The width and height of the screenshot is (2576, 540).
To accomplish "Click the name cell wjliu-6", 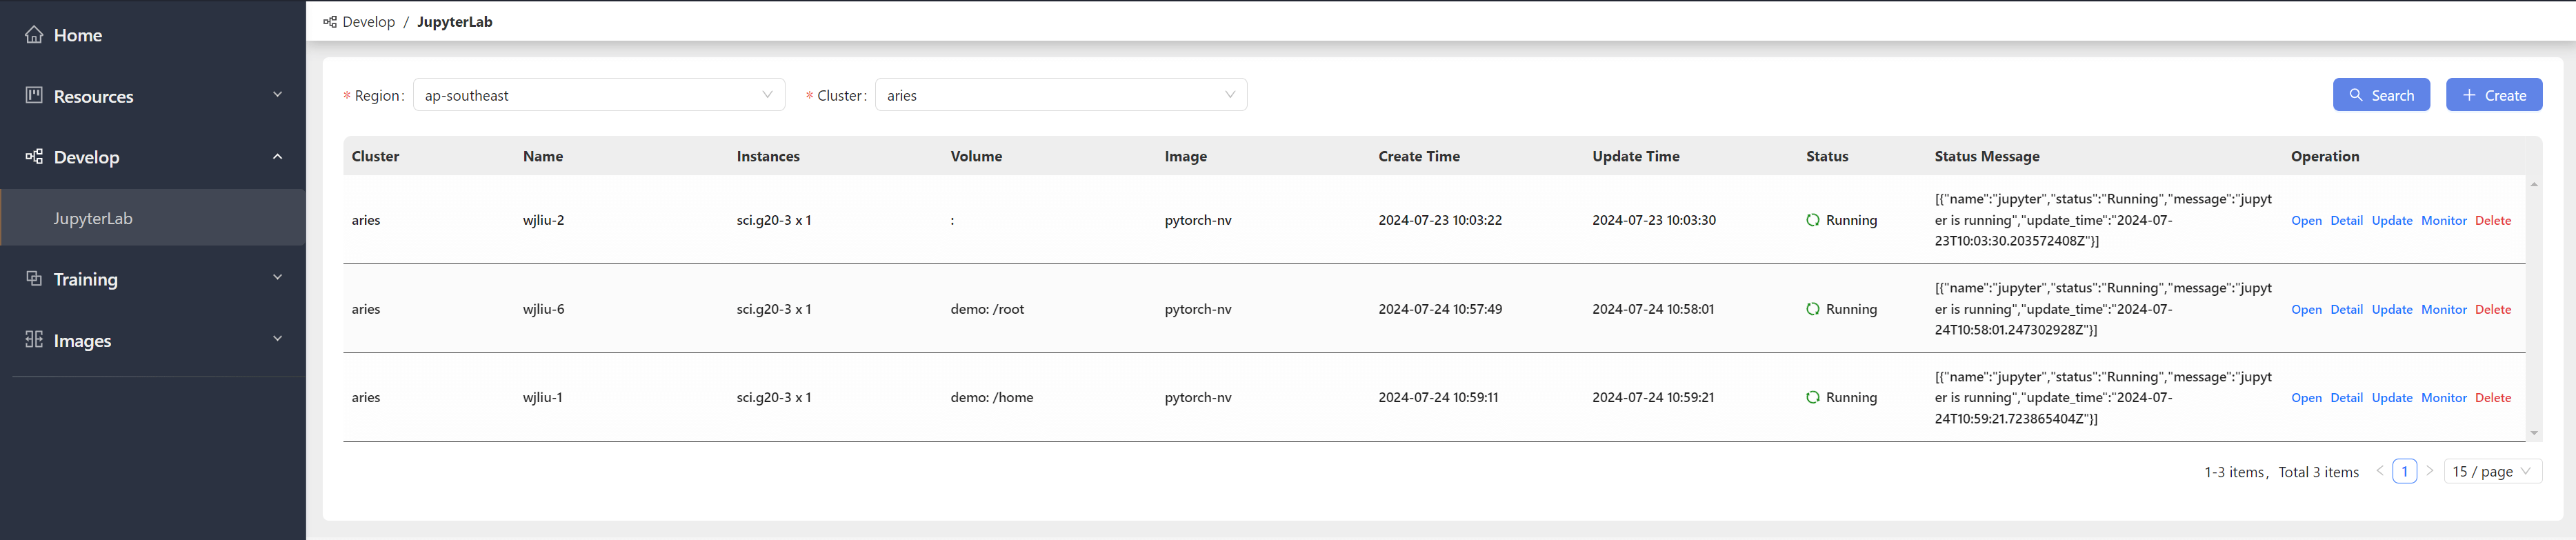I will (544, 309).
